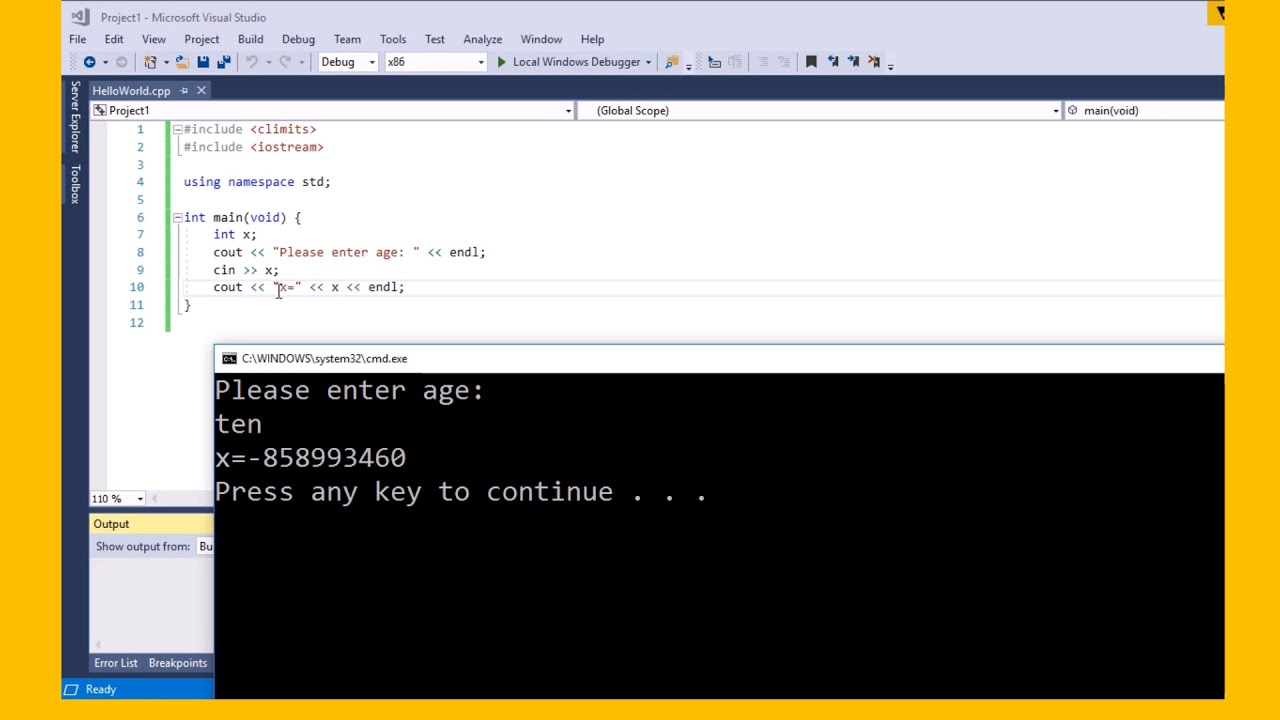Clear all bookmarks icon
The width and height of the screenshot is (1280, 720).
(x=874, y=62)
